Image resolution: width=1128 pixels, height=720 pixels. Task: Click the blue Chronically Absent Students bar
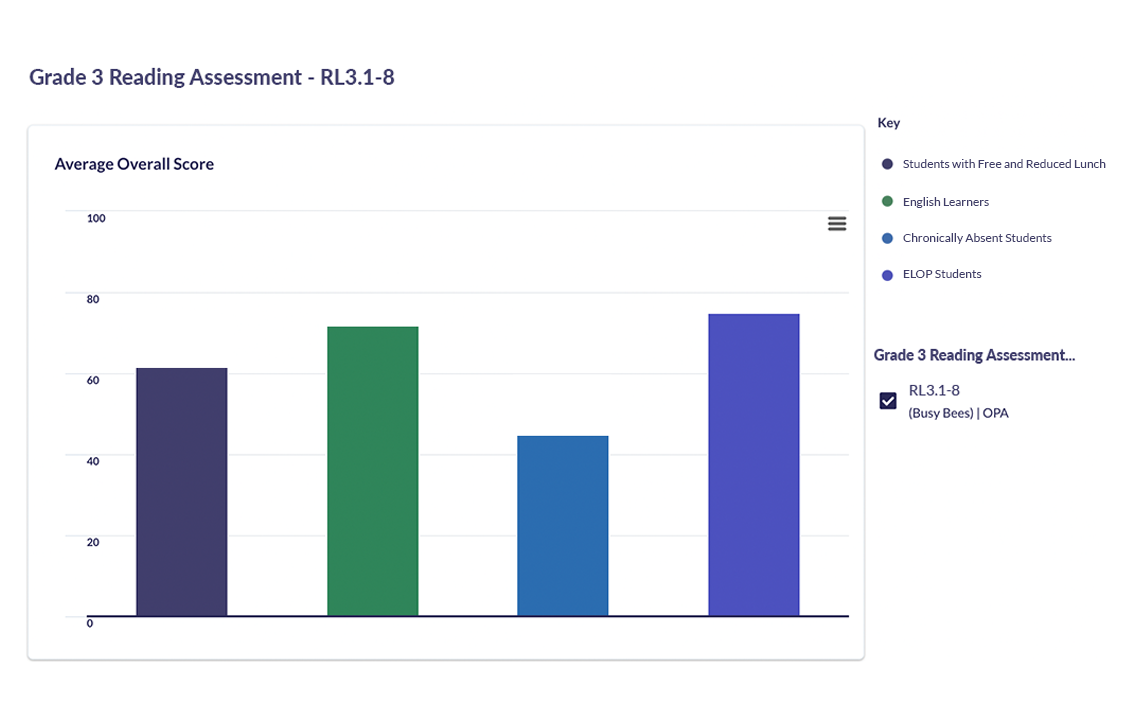(562, 526)
